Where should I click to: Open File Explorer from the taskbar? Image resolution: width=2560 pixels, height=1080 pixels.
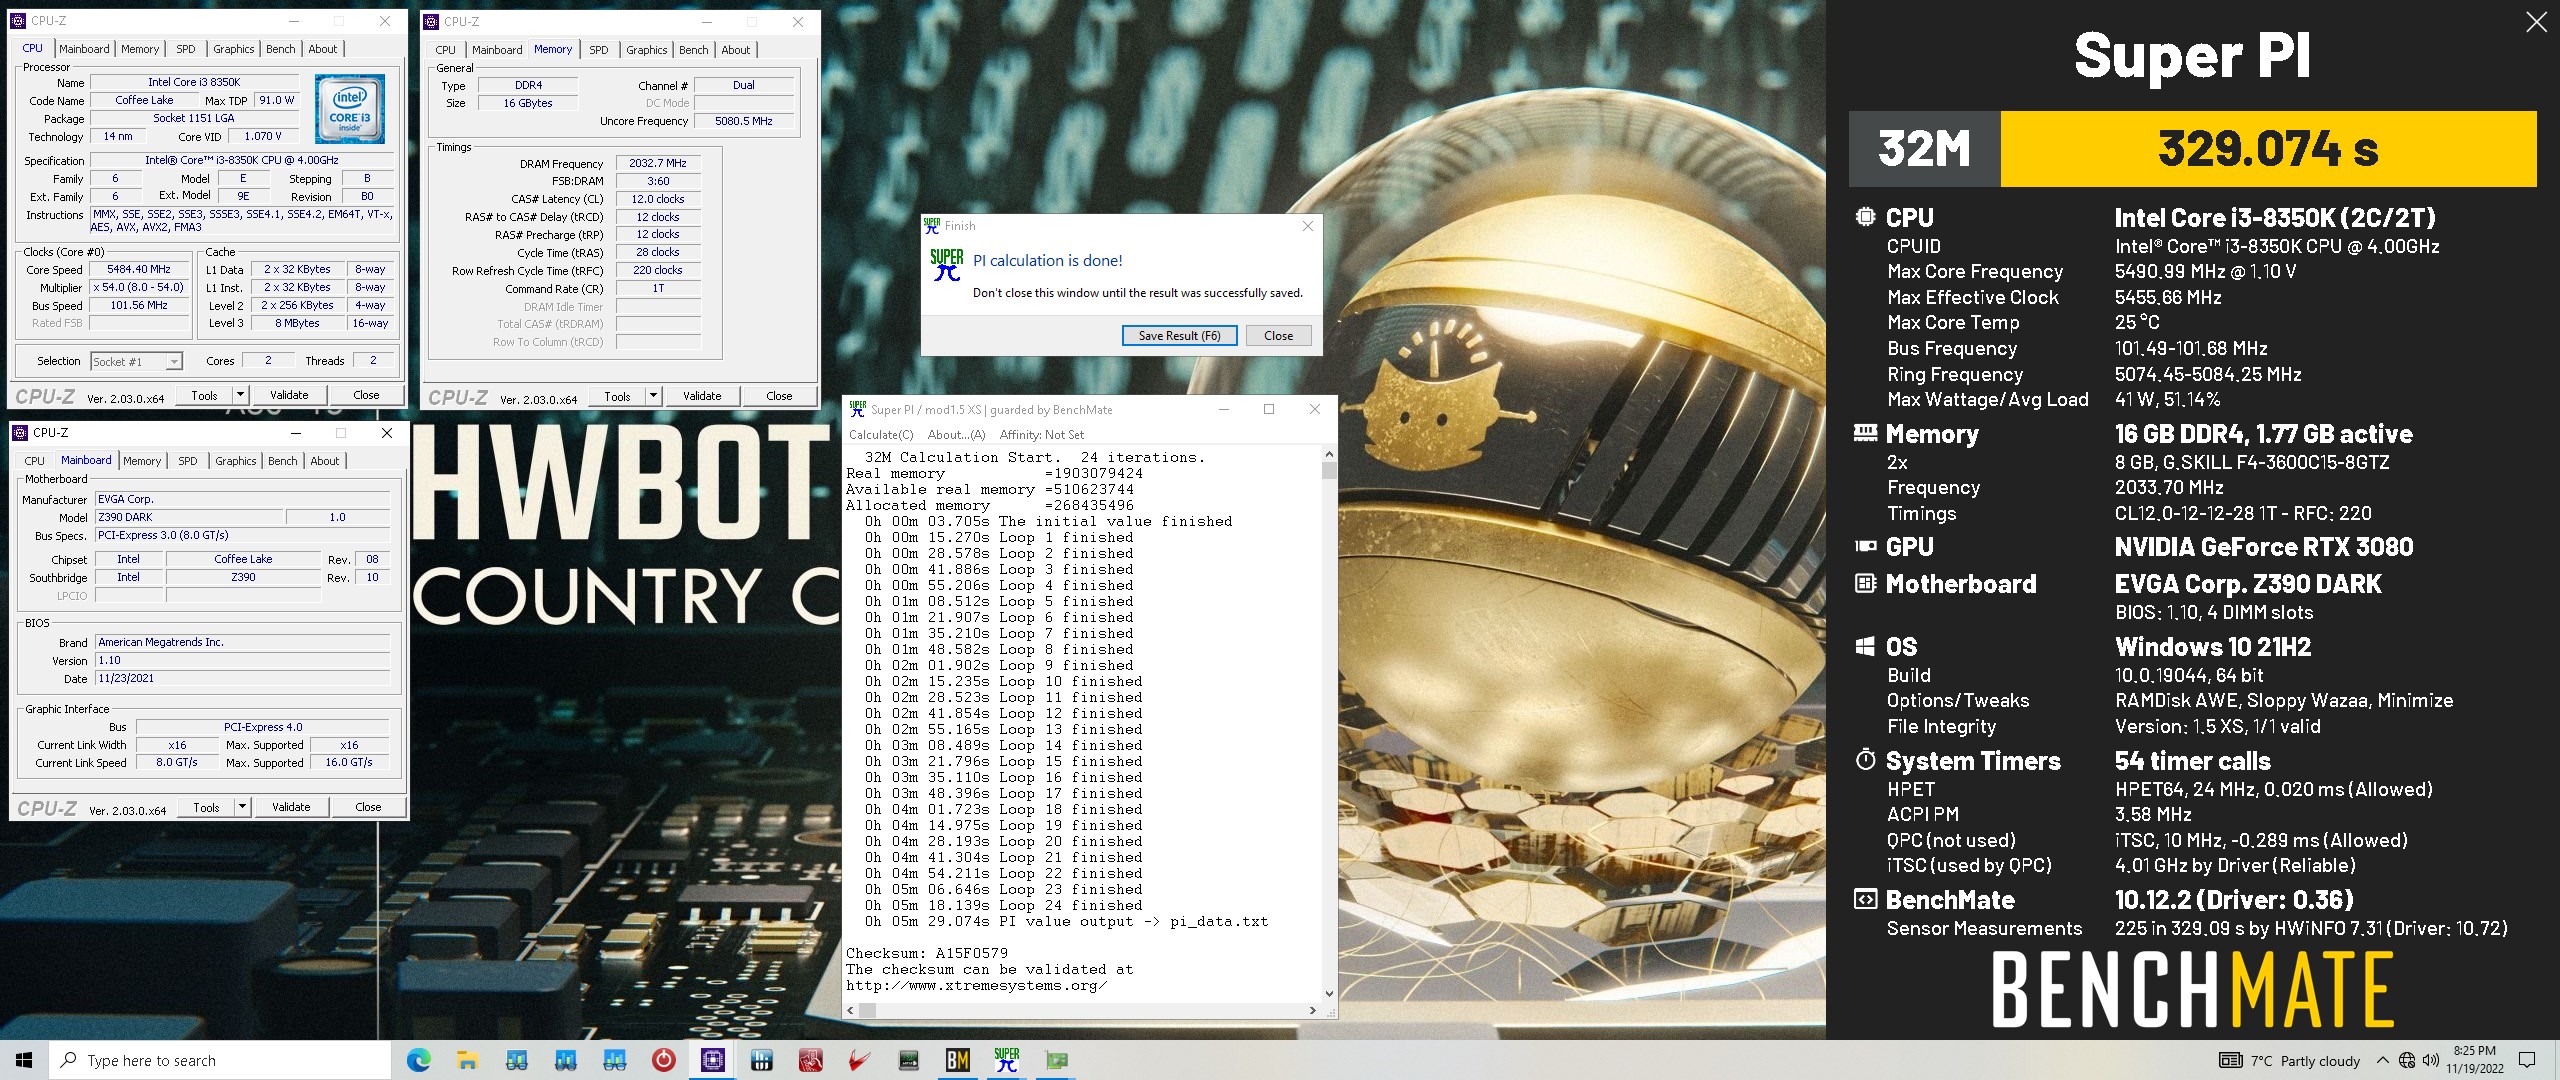coord(467,1060)
